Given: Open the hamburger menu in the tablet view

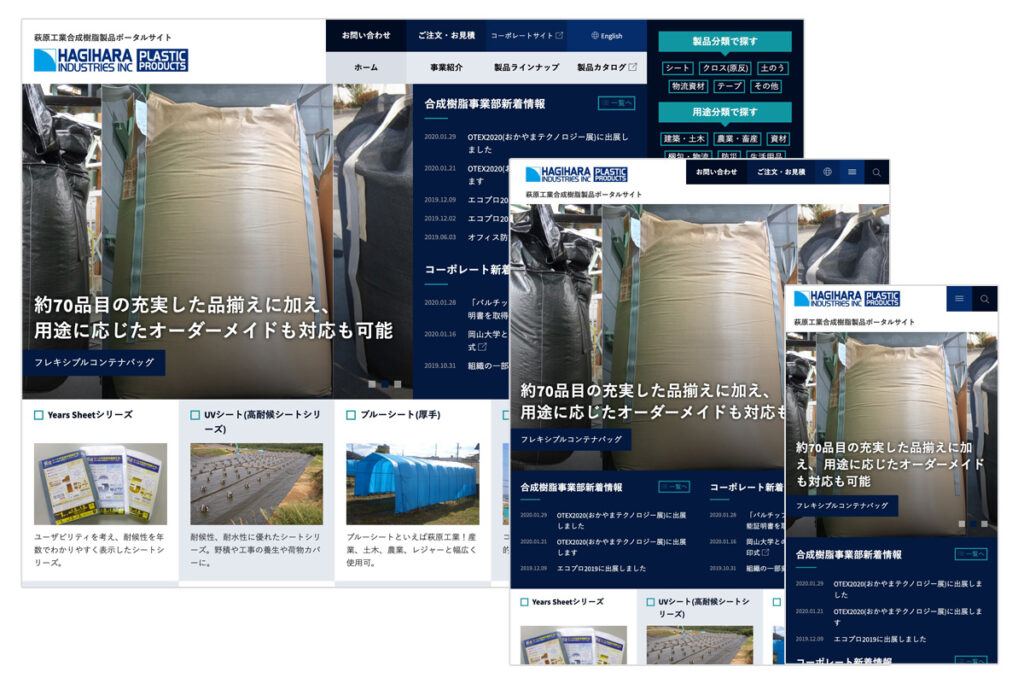Looking at the screenshot, I should [852, 172].
